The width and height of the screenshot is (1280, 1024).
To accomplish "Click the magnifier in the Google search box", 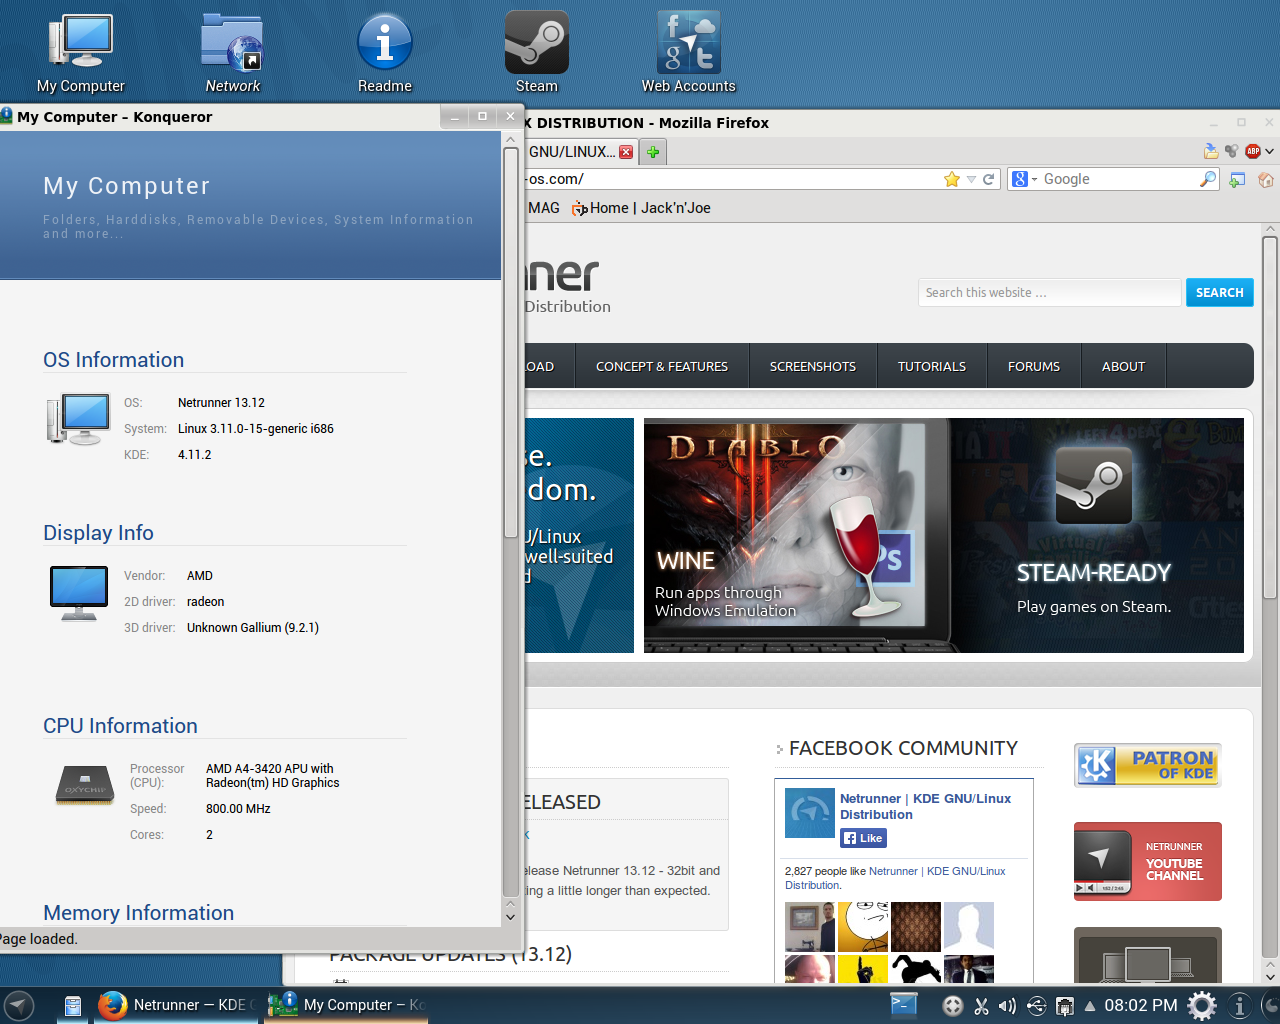I will [x=1208, y=179].
